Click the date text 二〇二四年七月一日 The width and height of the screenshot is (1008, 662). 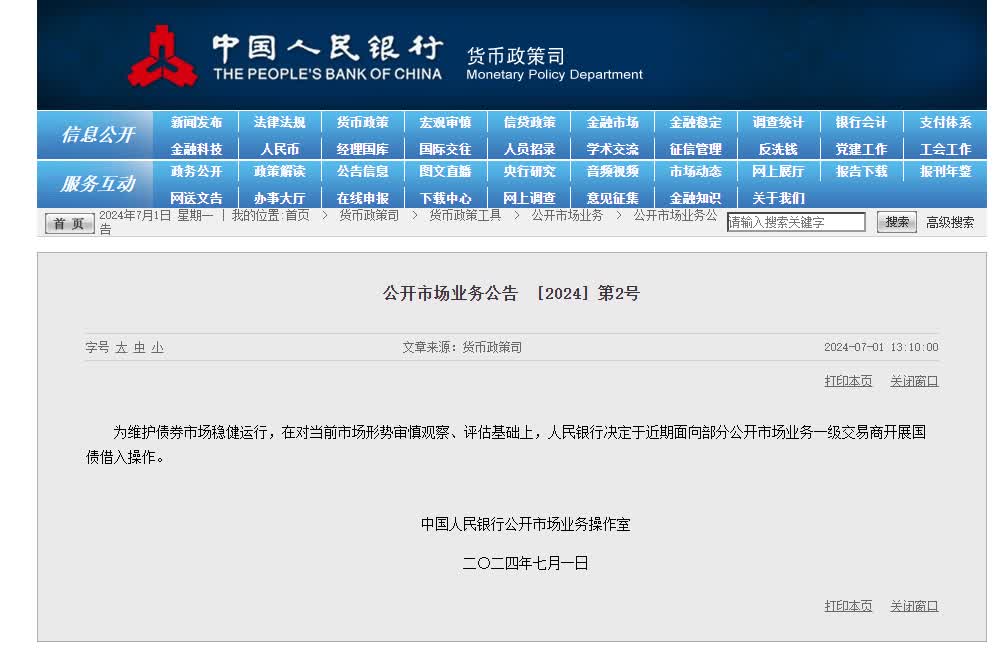[525, 564]
